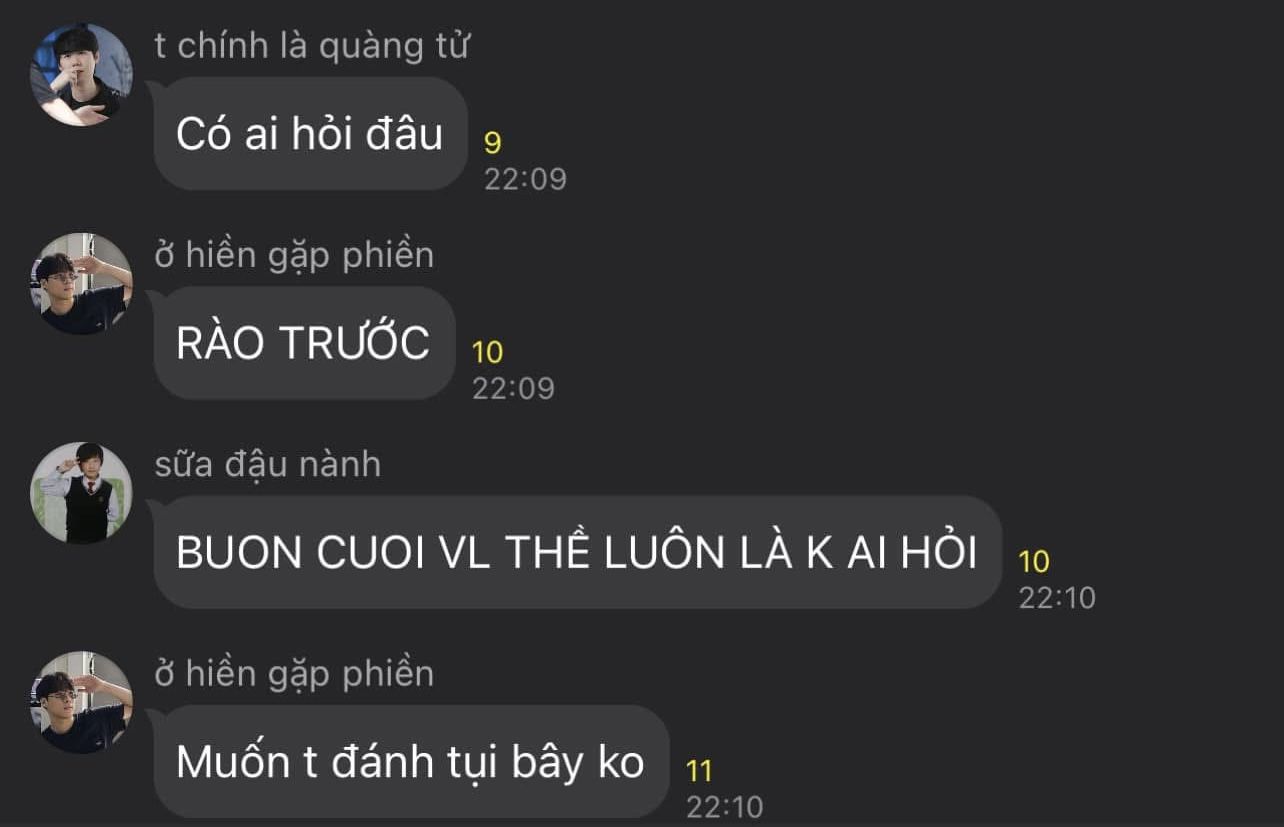Screen dimensions: 1284x827
Task: Click the 22:09 timestamp beside RÀO TRƯỚC
Action: coord(513,388)
